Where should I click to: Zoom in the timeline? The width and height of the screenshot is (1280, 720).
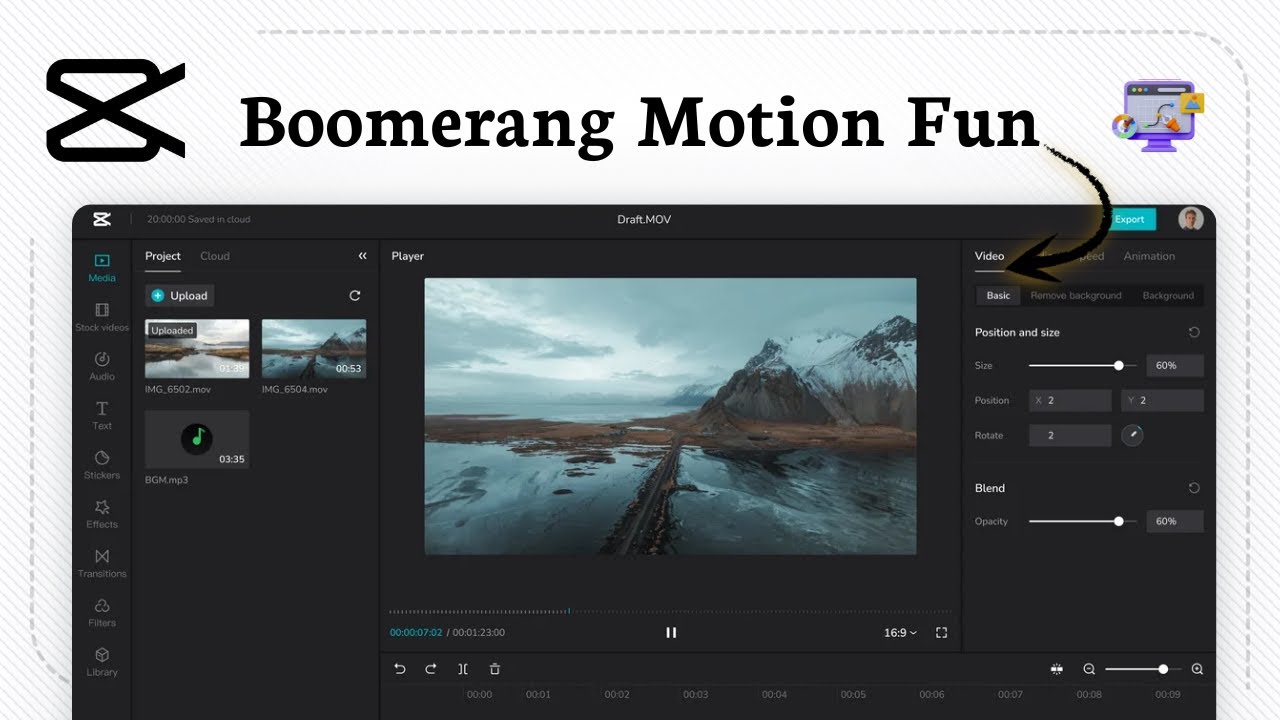pos(1197,669)
